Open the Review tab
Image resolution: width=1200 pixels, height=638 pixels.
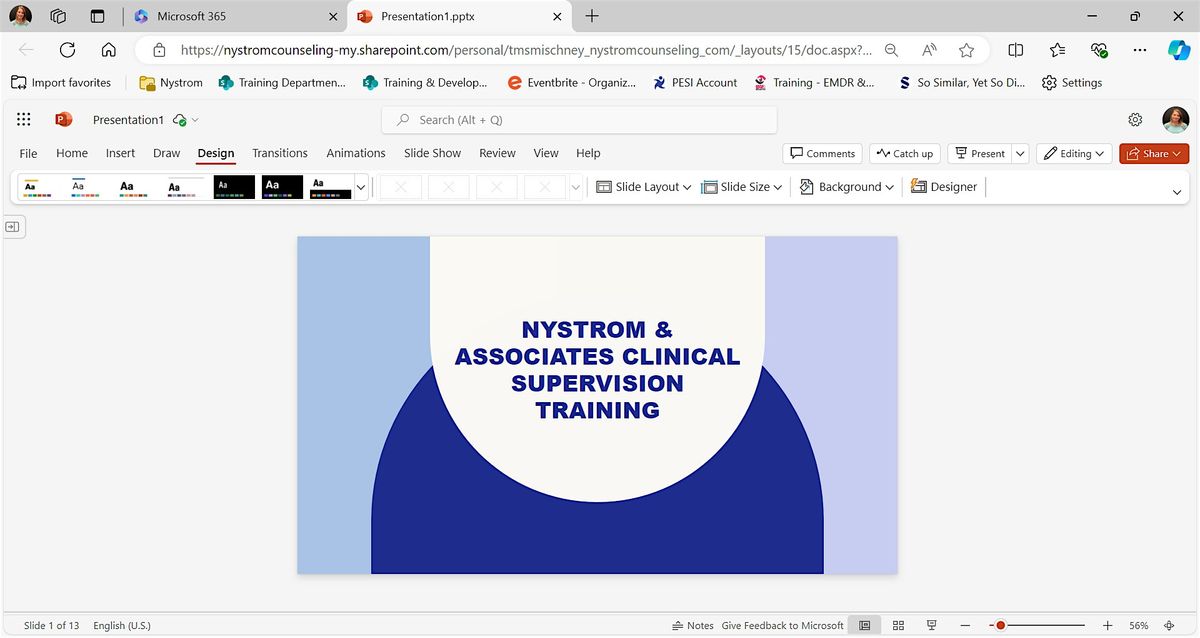point(497,153)
